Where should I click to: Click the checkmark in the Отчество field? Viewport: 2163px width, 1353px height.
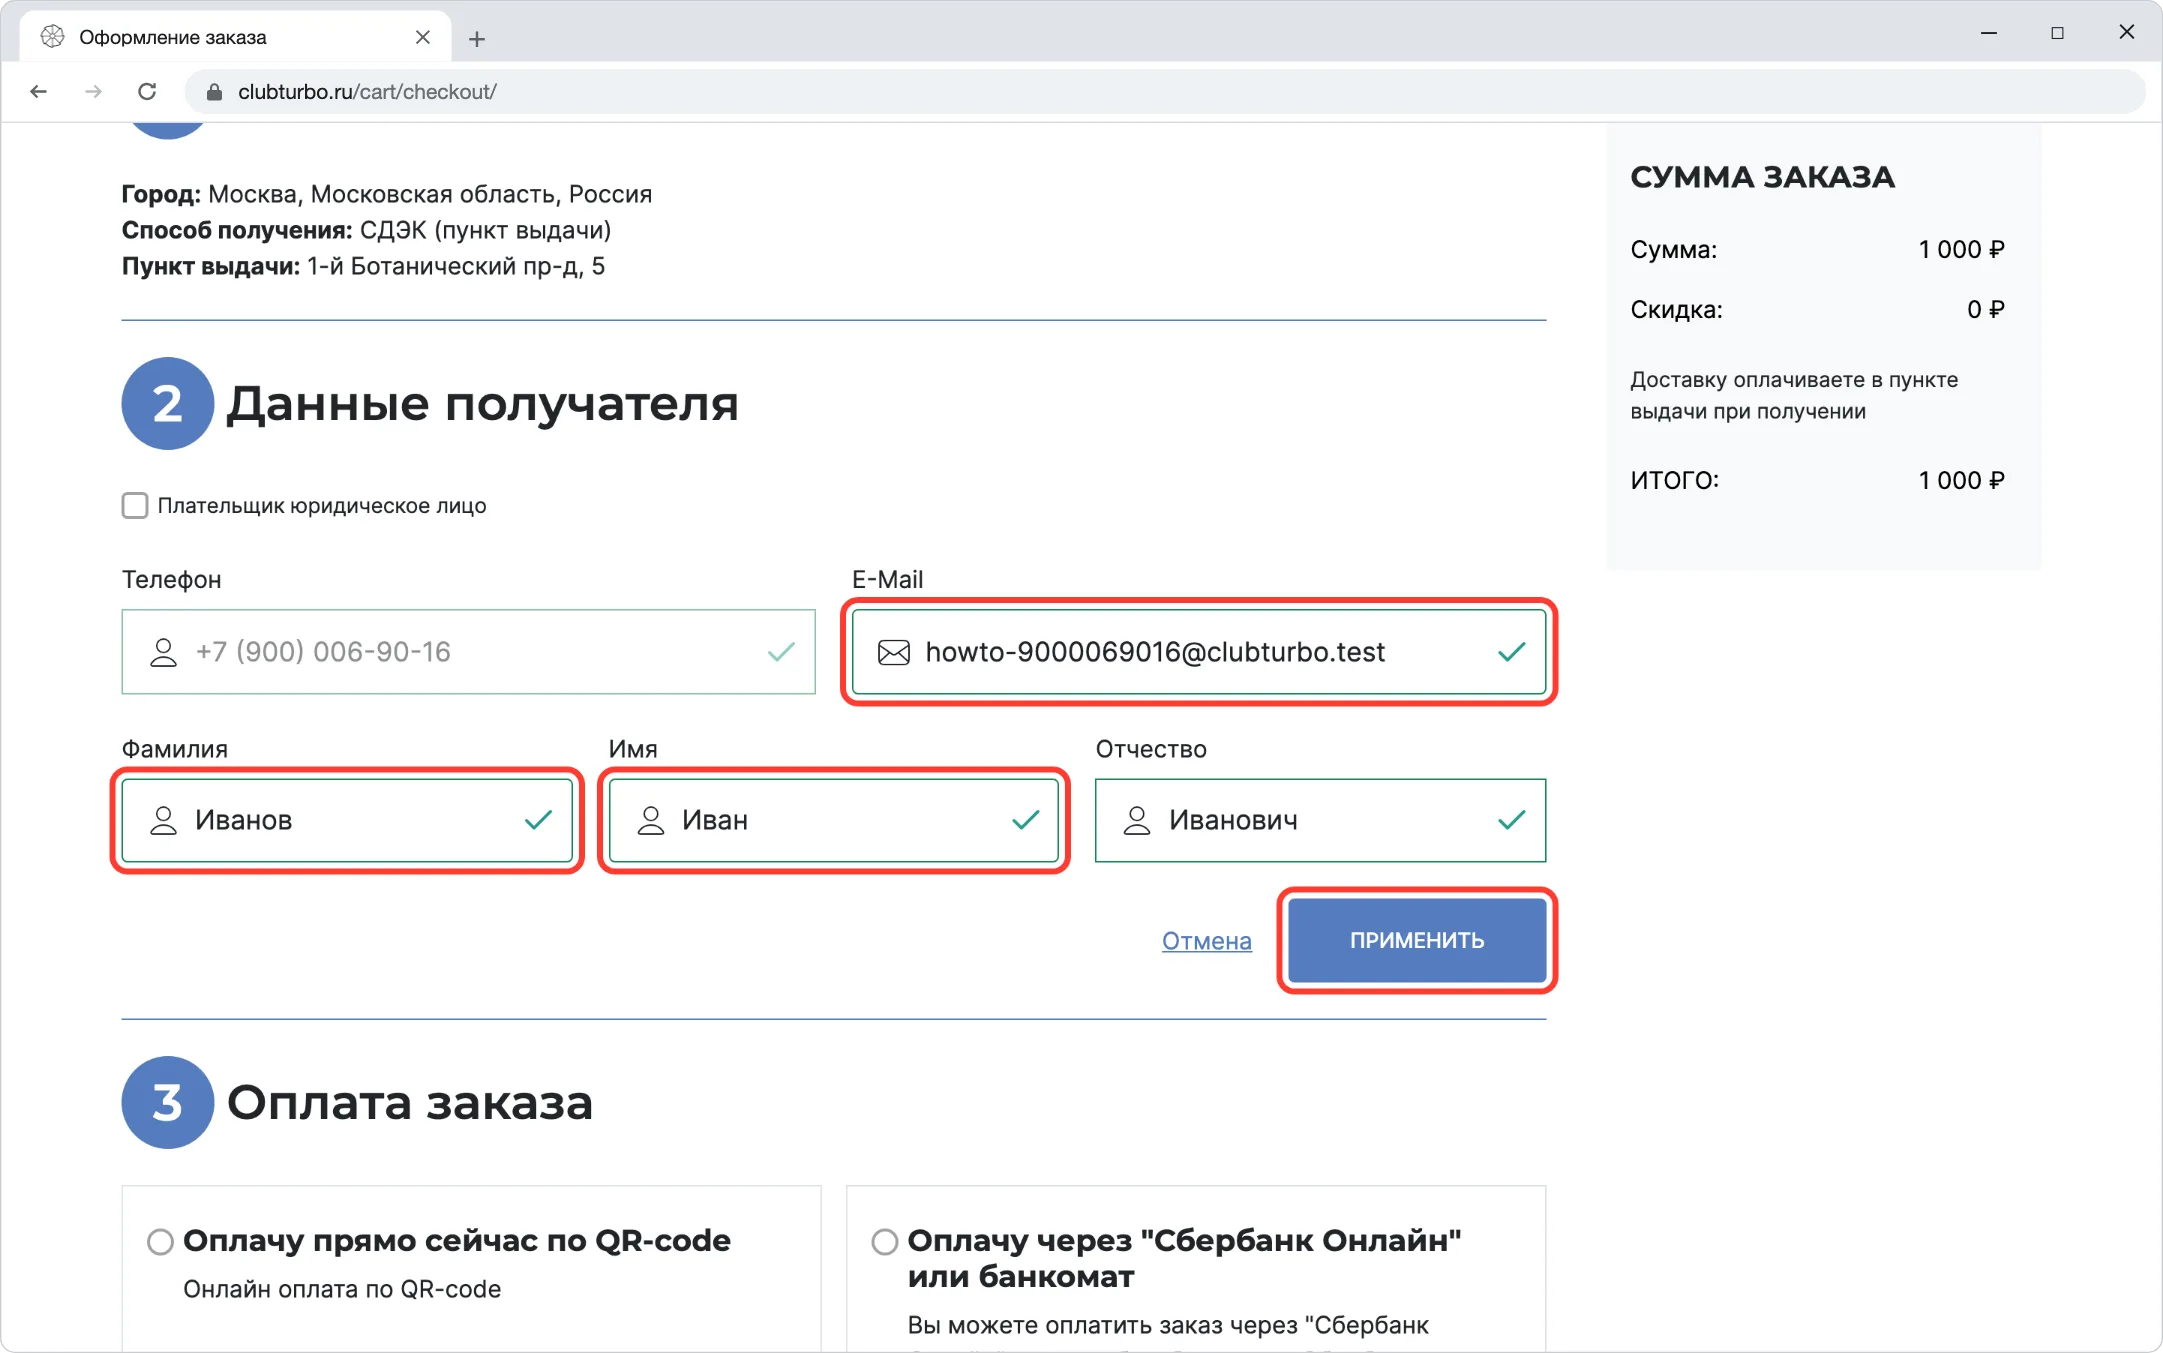click(x=1512, y=821)
